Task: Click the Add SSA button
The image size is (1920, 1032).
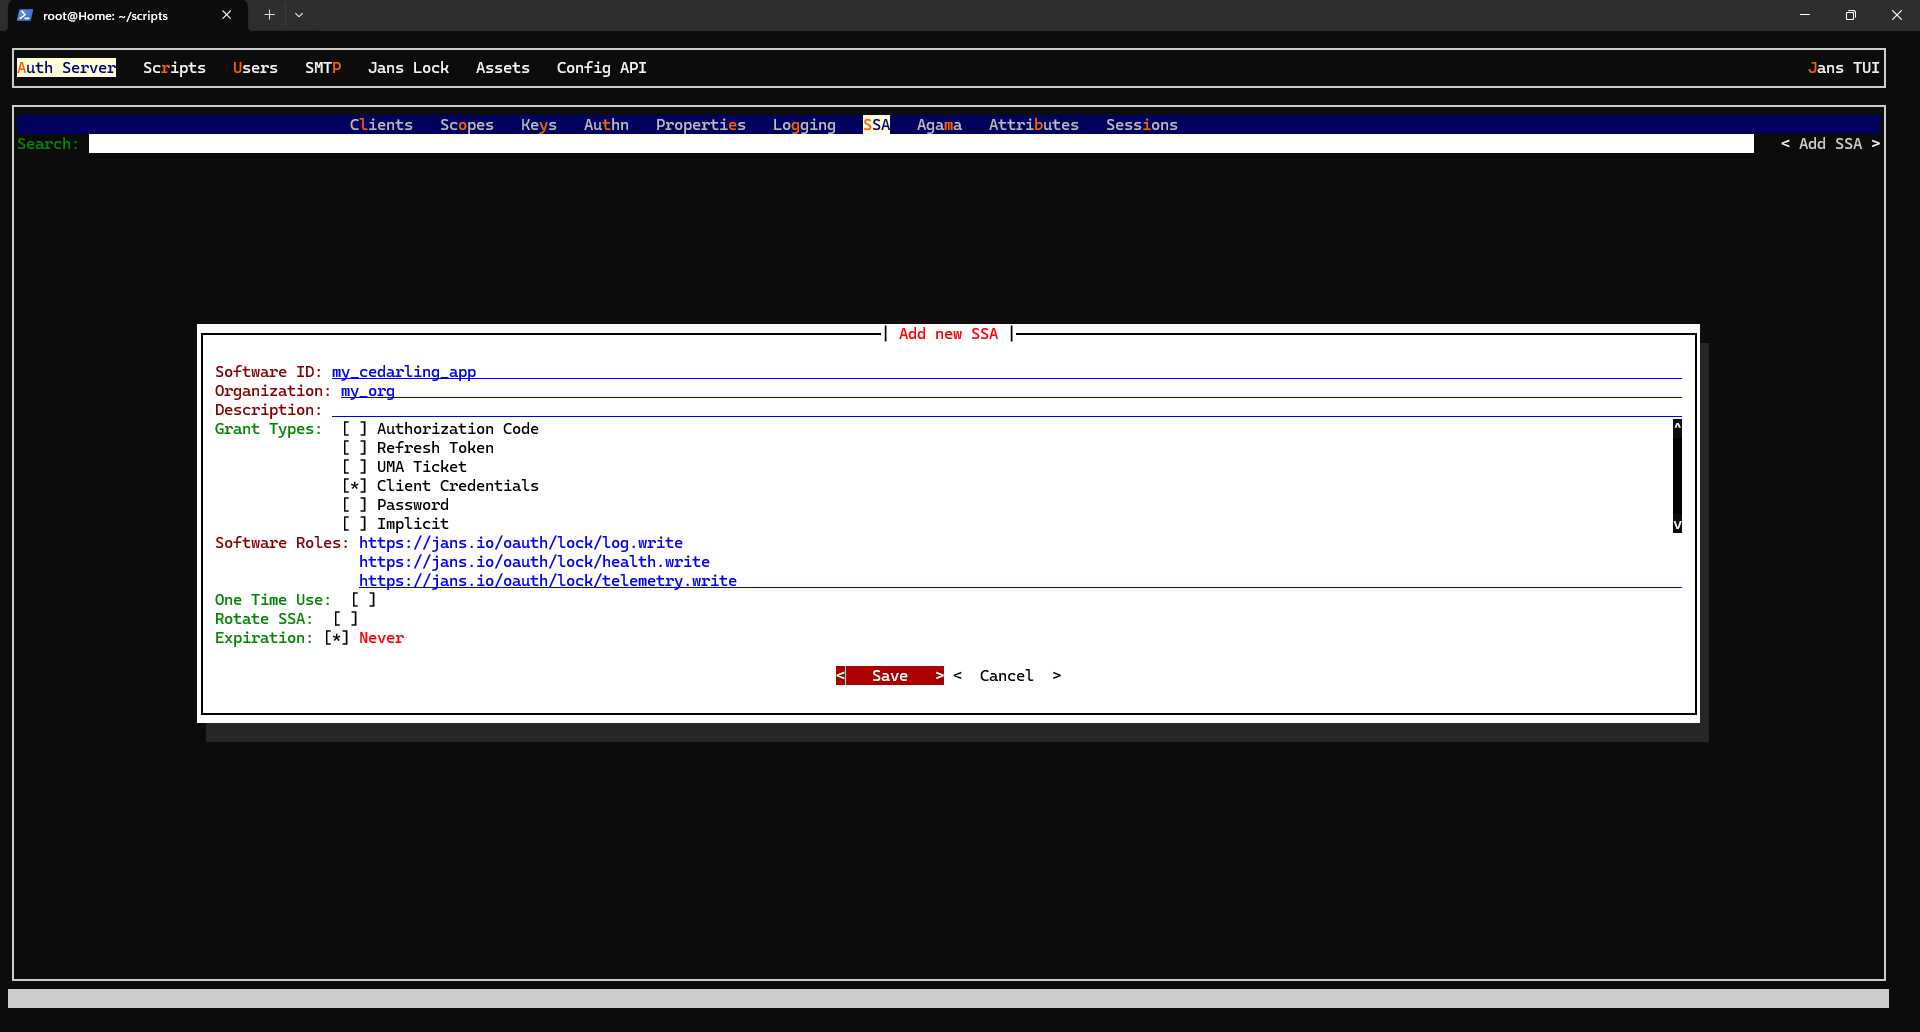Action: click(1829, 144)
